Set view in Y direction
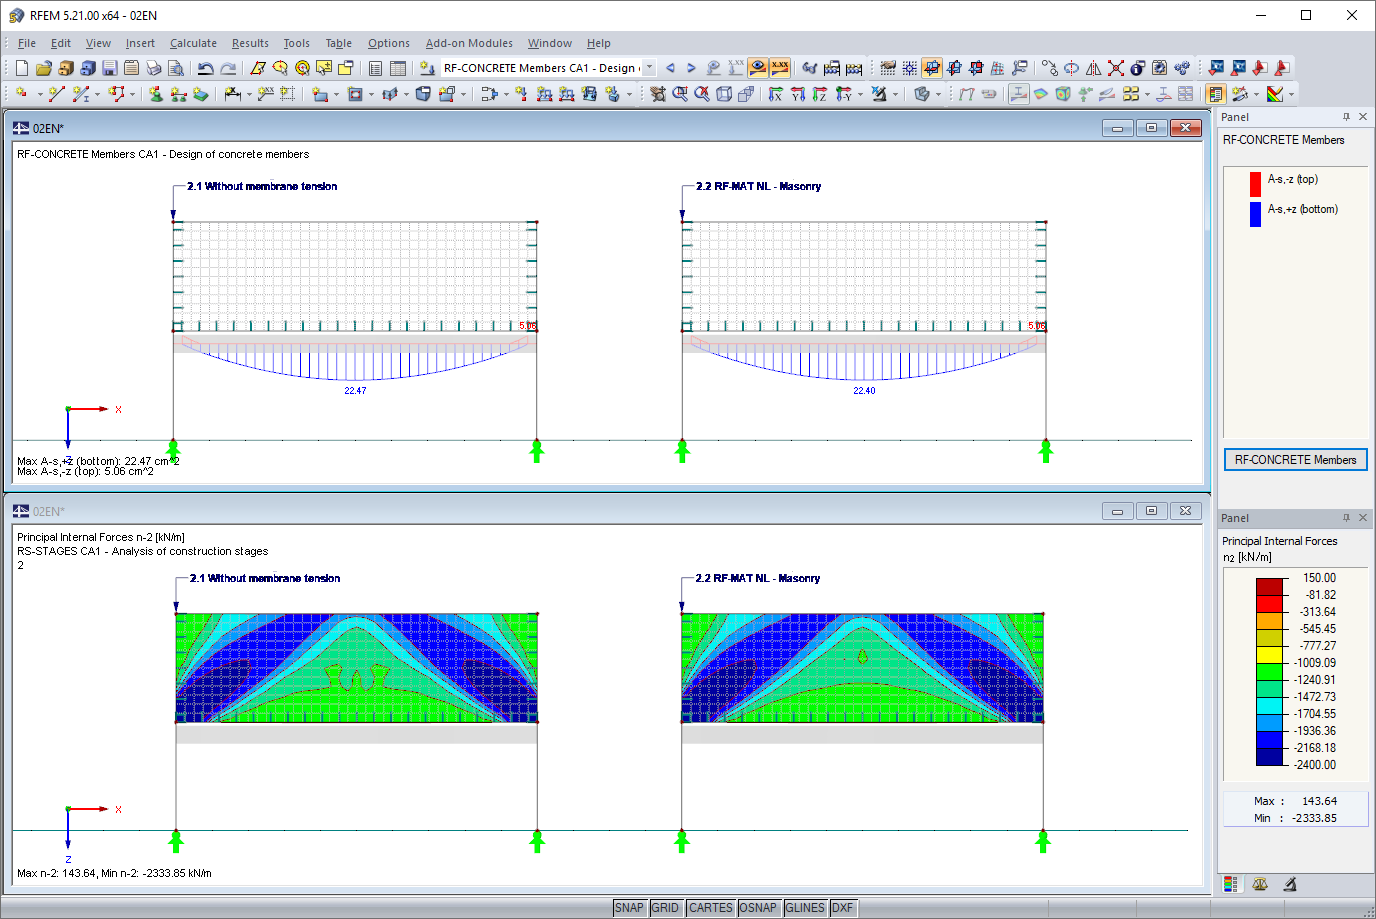The height and width of the screenshot is (919, 1376). (797, 94)
